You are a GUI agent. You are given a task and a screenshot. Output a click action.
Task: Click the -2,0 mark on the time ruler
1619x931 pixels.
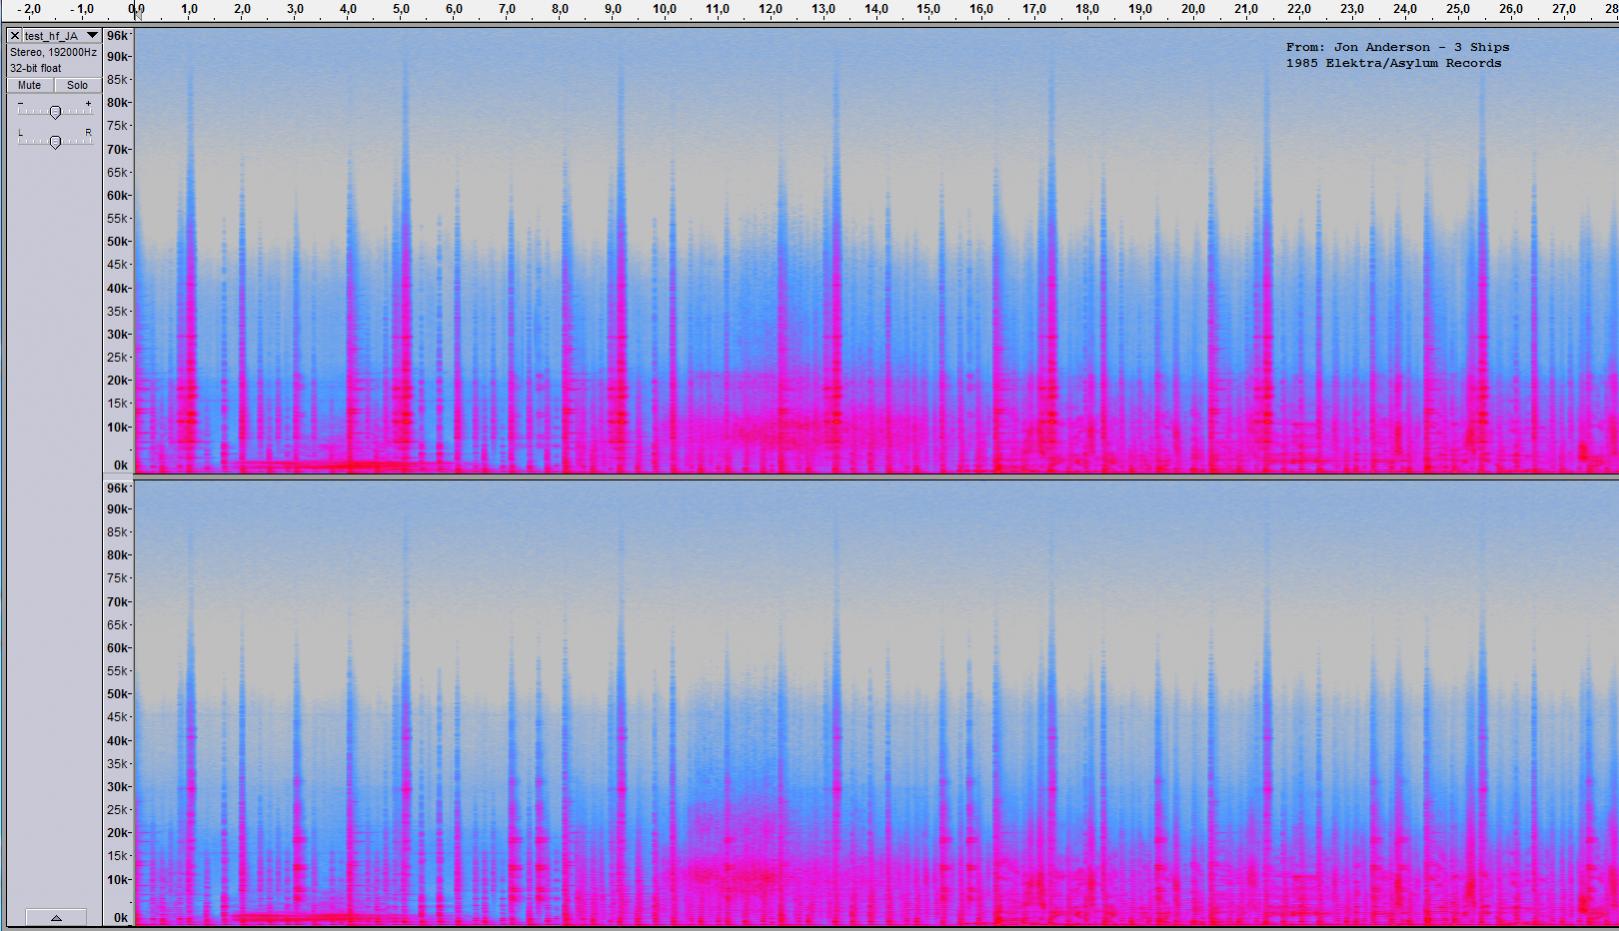29,9
